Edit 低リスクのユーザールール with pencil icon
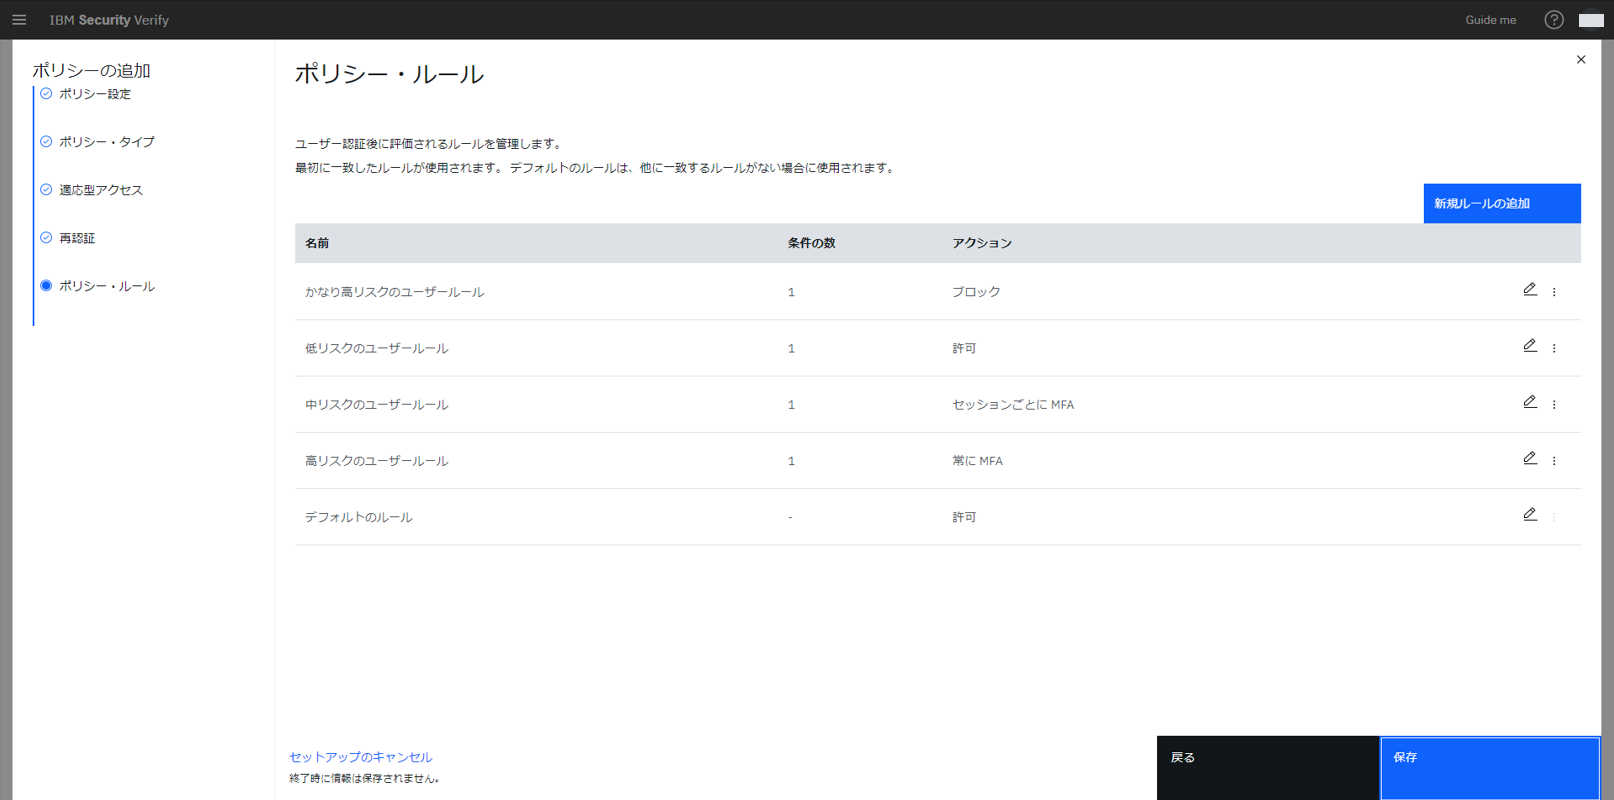This screenshot has height=800, width=1614. (1529, 346)
